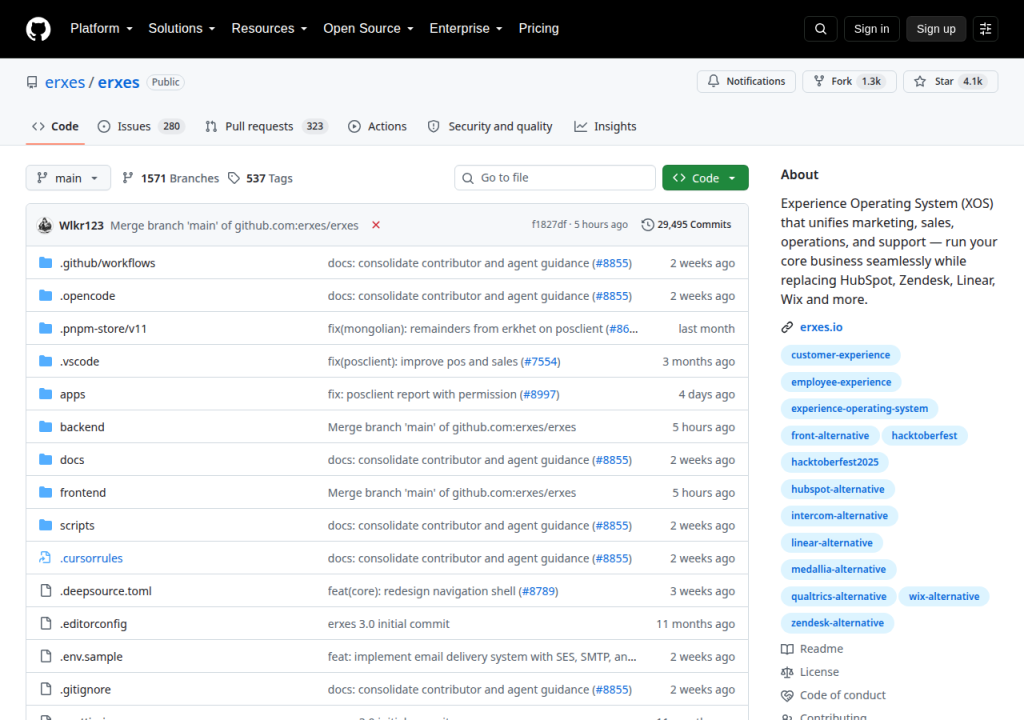Viewport: 1024px width, 720px height.
Task: Expand the Solutions menu
Action: [182, 29]
